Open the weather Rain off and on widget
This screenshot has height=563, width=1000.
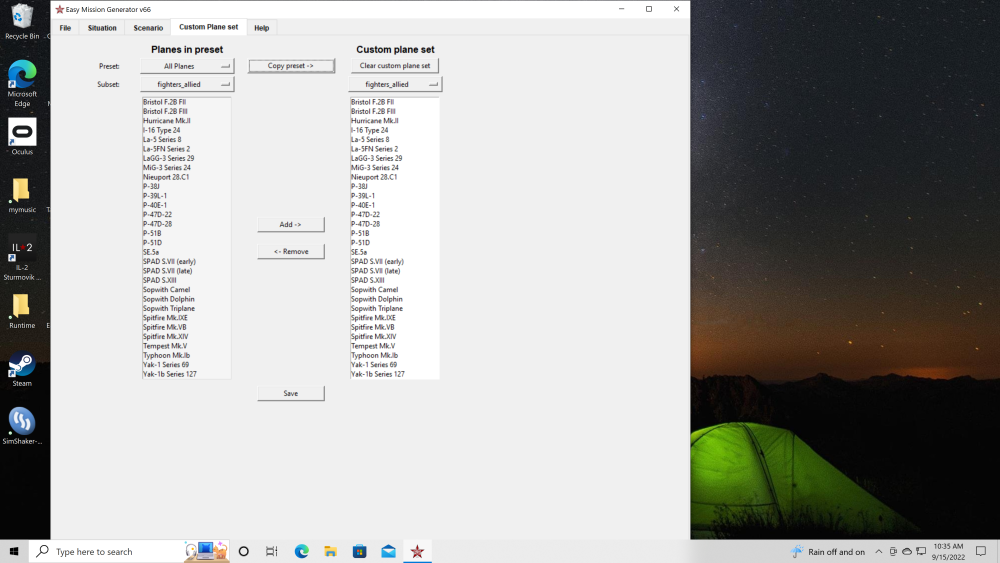tap(828, 552)
